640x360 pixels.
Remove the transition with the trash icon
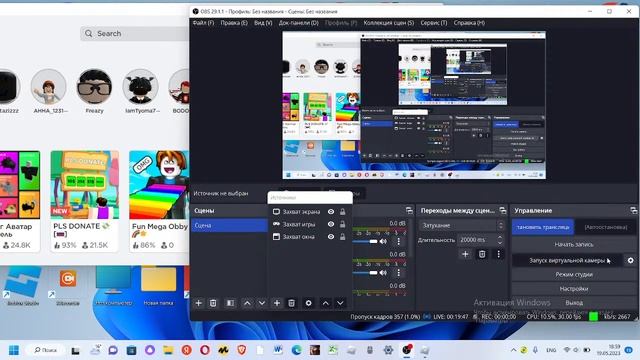[482, 254]
